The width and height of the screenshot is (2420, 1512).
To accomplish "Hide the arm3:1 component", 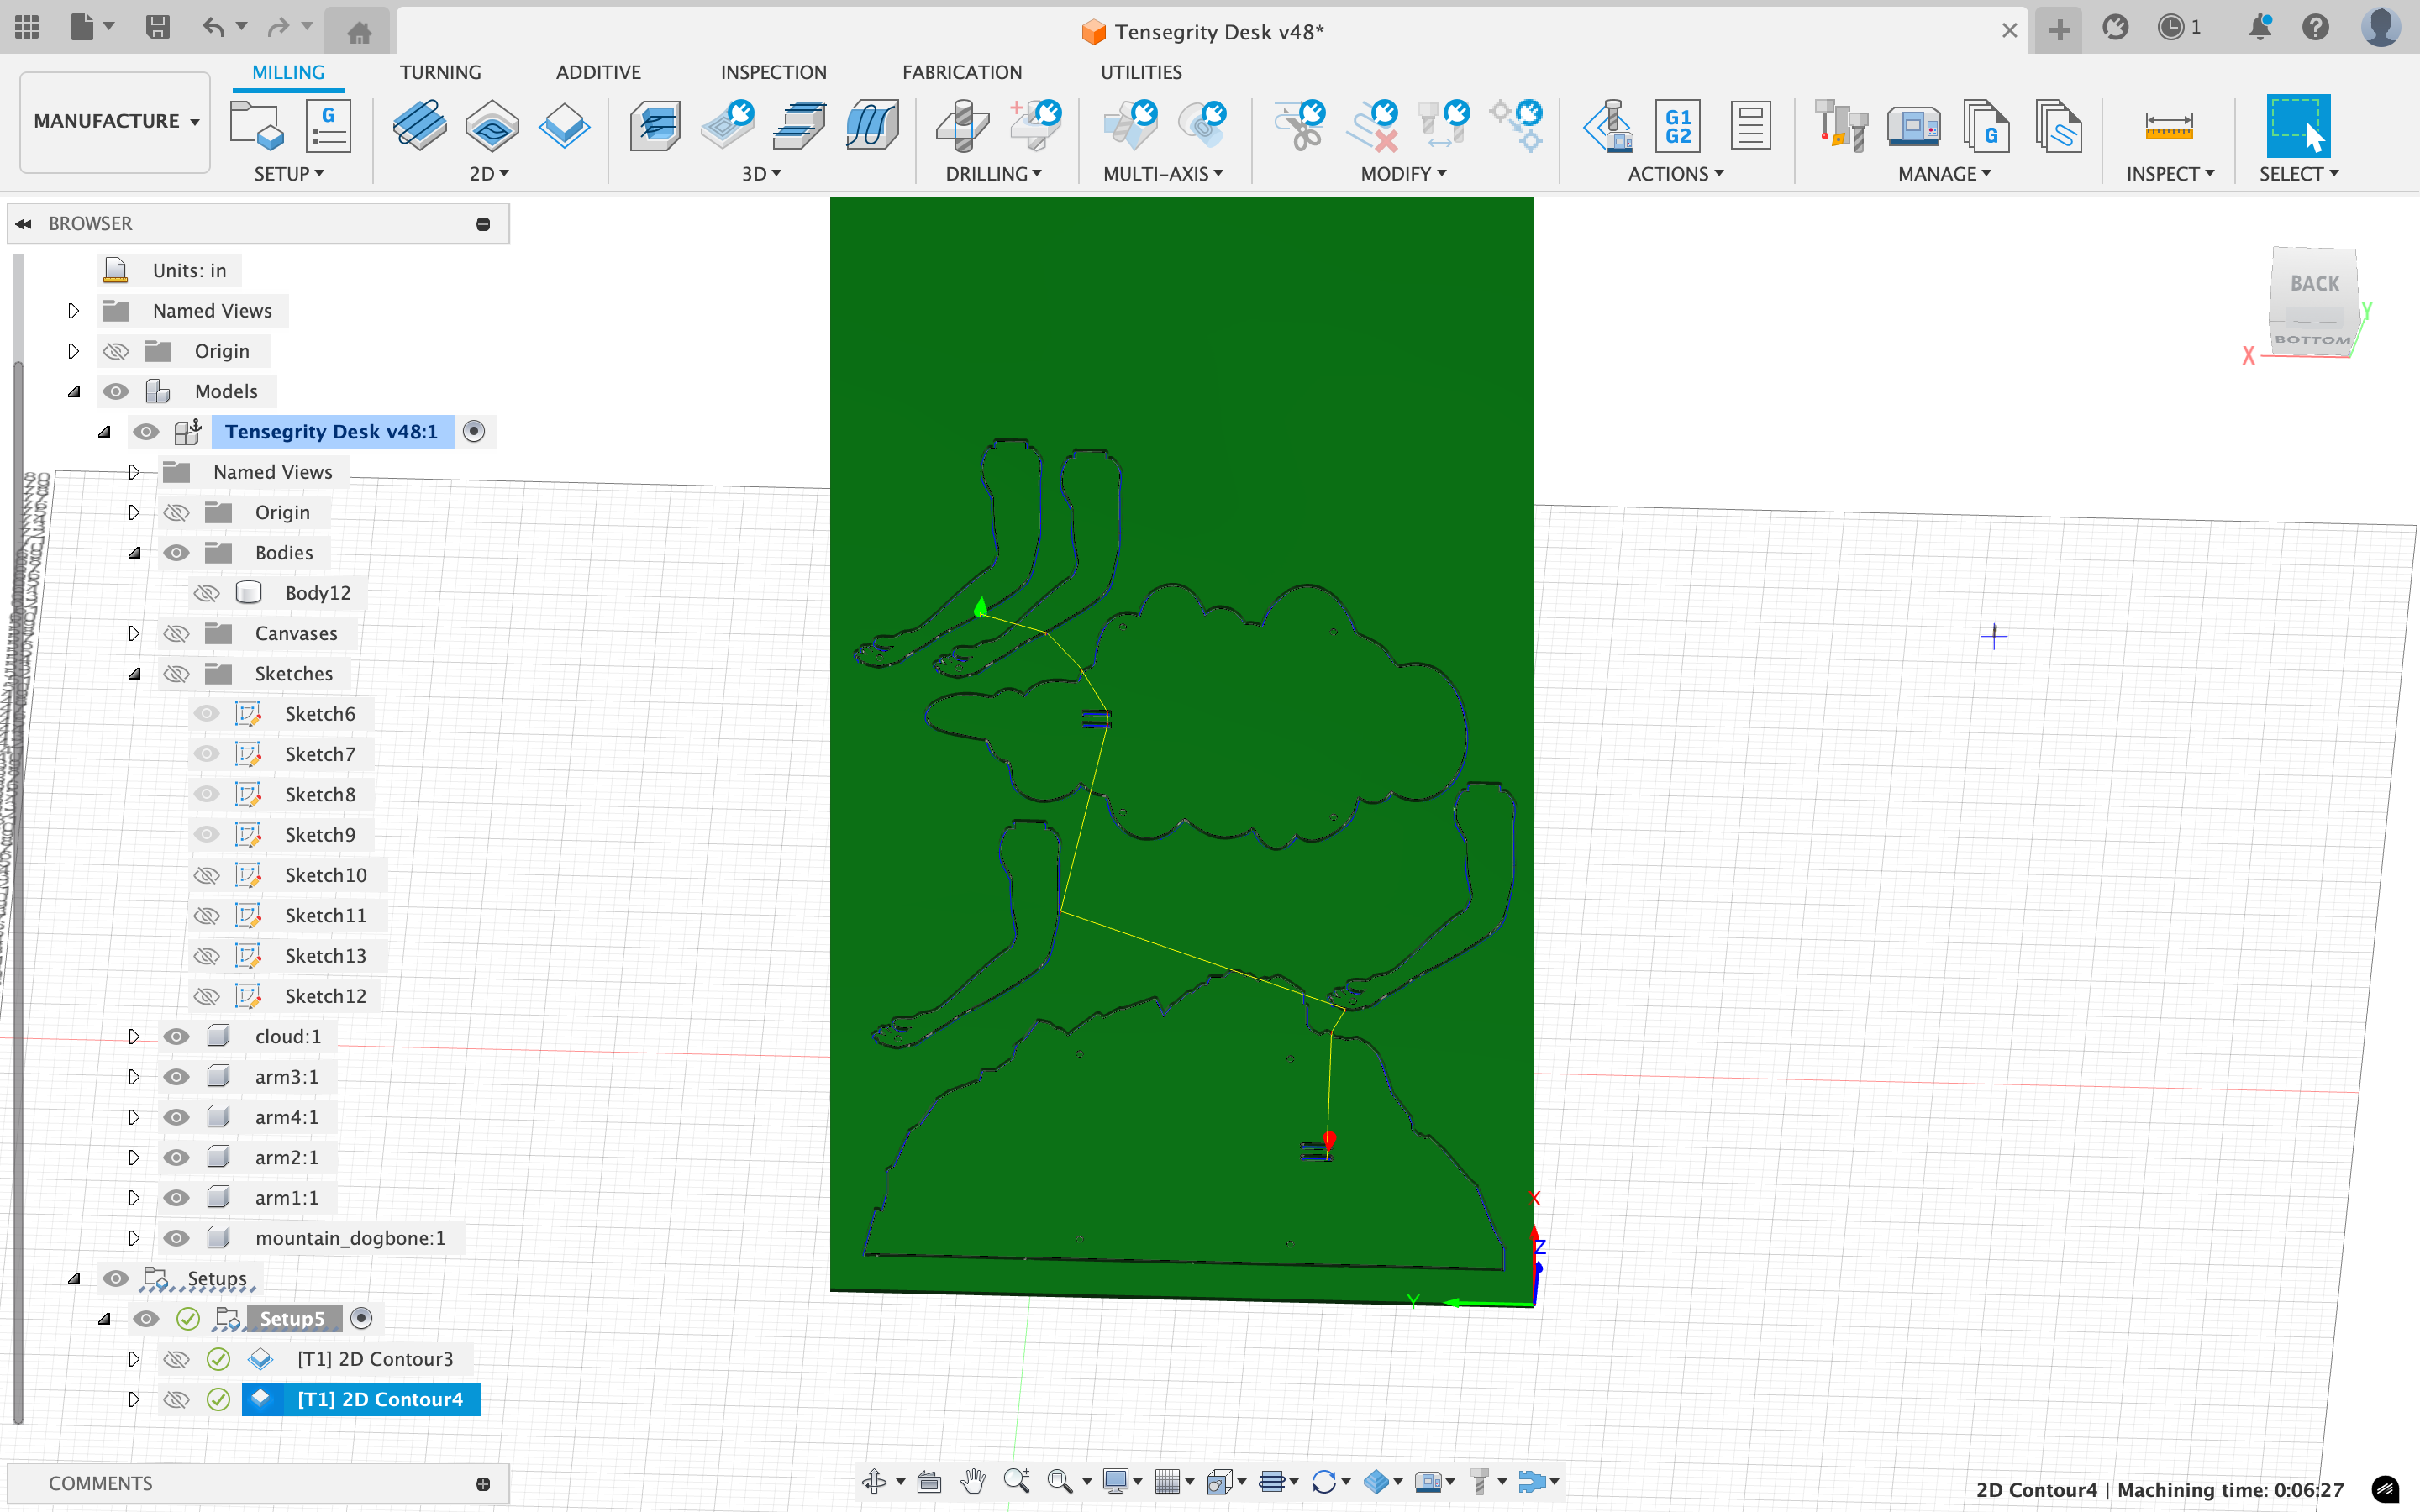I will (x=176, y=1077).
